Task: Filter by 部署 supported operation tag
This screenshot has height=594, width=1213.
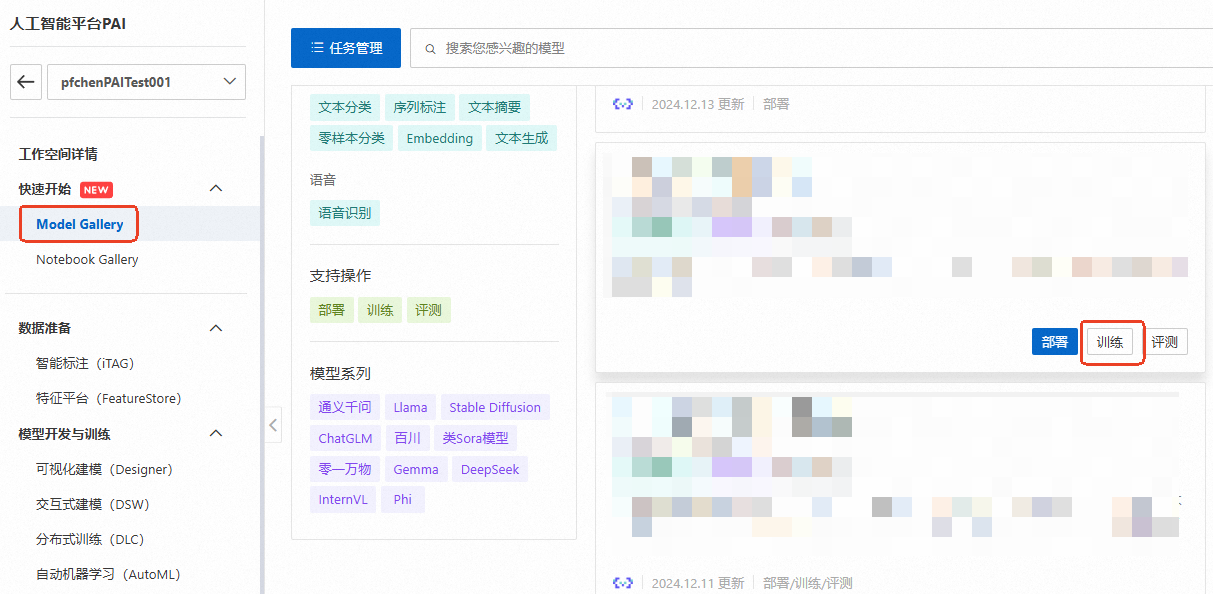Action: (x=332, y=310)
